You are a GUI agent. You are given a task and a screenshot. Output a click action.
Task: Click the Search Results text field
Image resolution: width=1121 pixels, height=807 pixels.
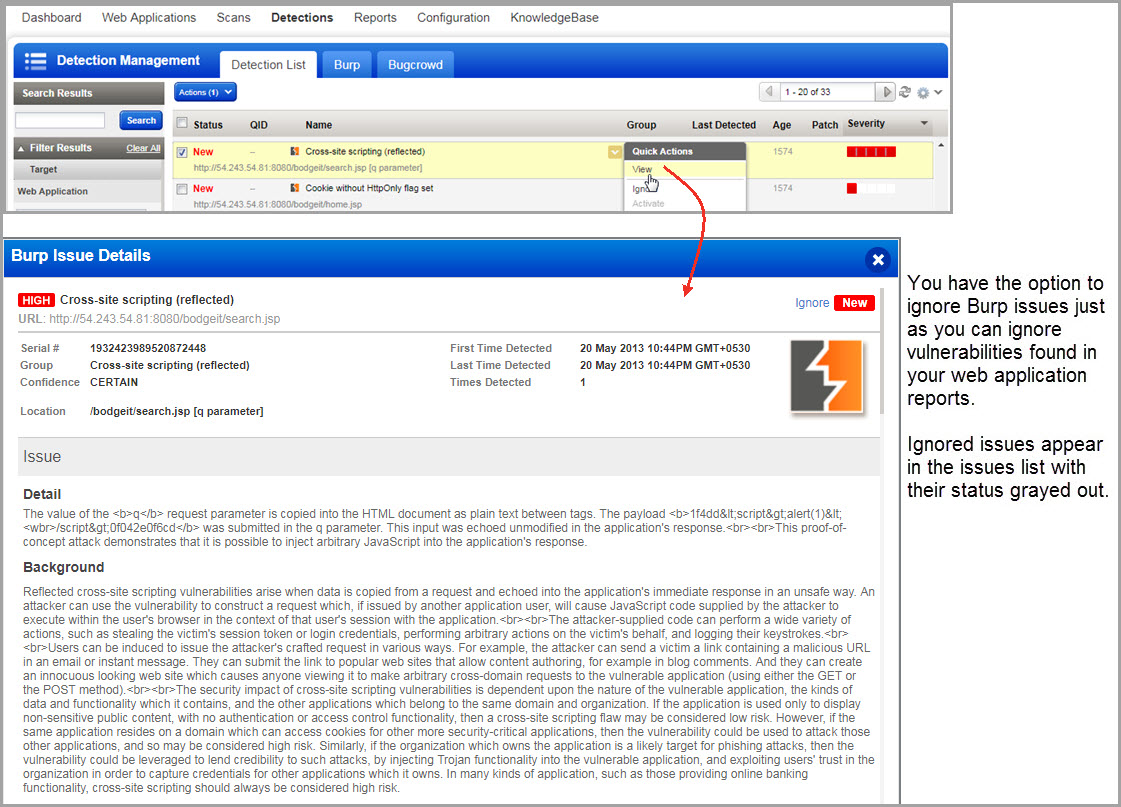(60, 120)
